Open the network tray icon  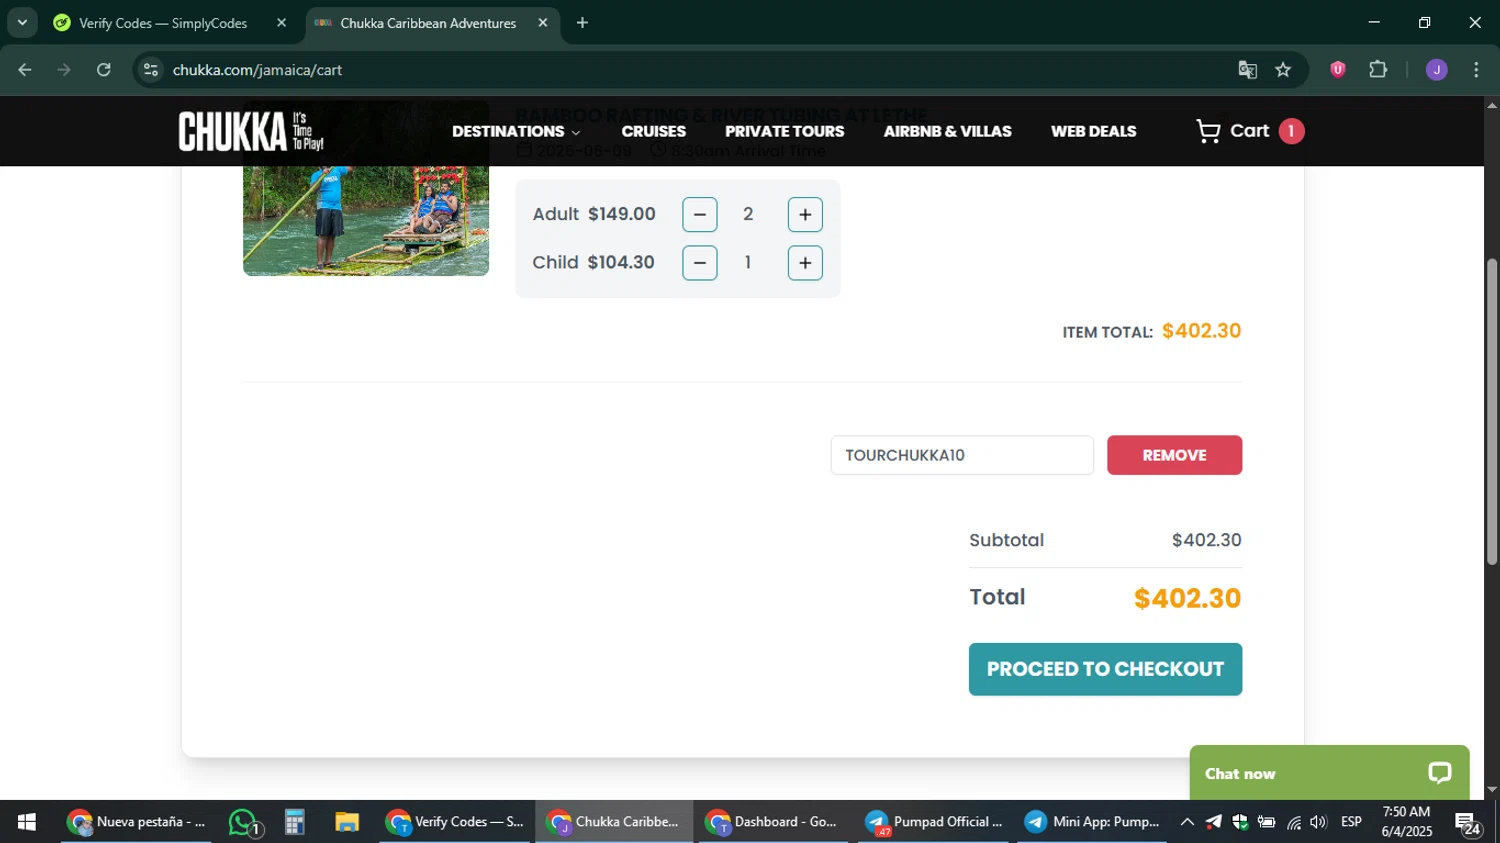1294,822
